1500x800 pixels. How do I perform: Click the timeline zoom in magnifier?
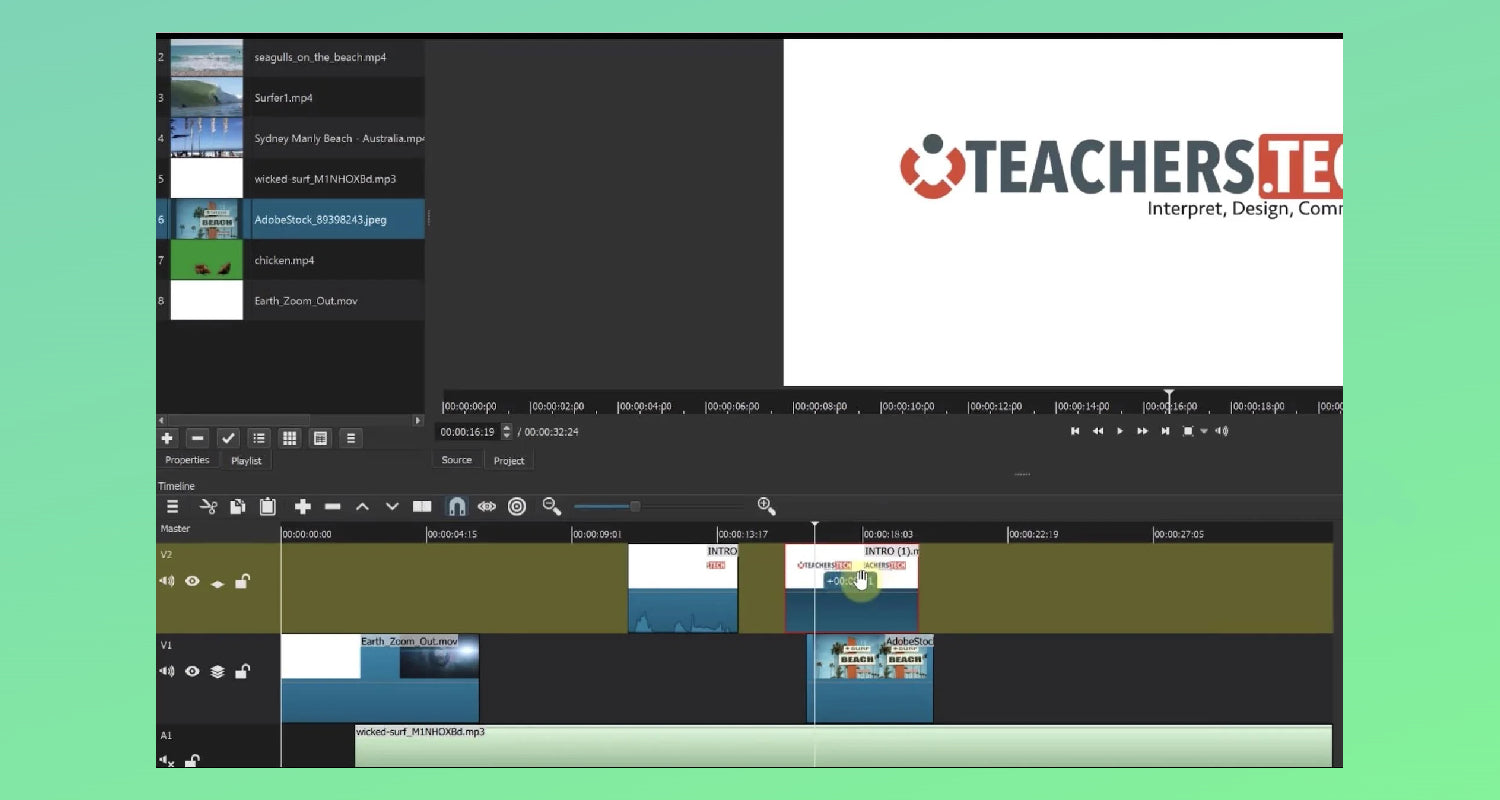[767, 506]
